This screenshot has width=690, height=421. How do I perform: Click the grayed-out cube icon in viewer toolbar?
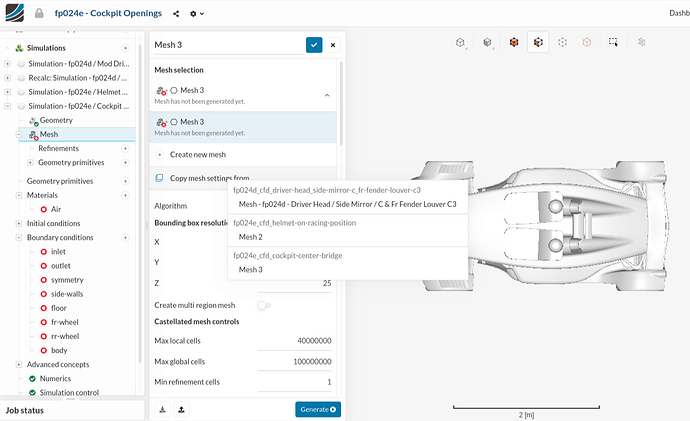tap(642, 42)
